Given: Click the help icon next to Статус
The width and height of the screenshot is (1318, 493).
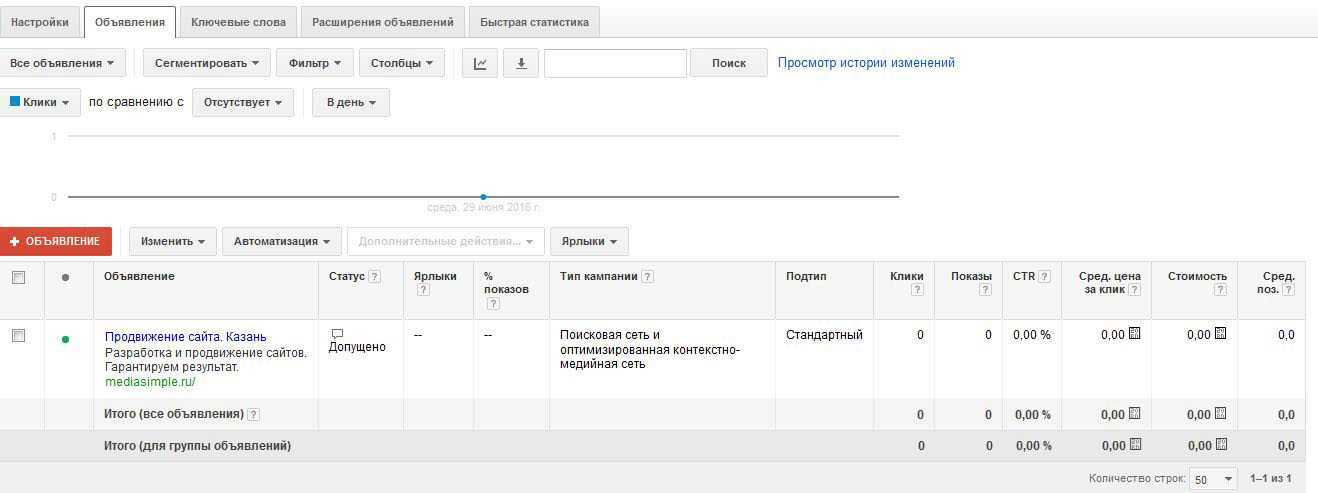Looking at the screenshot, I should [374, 277].
